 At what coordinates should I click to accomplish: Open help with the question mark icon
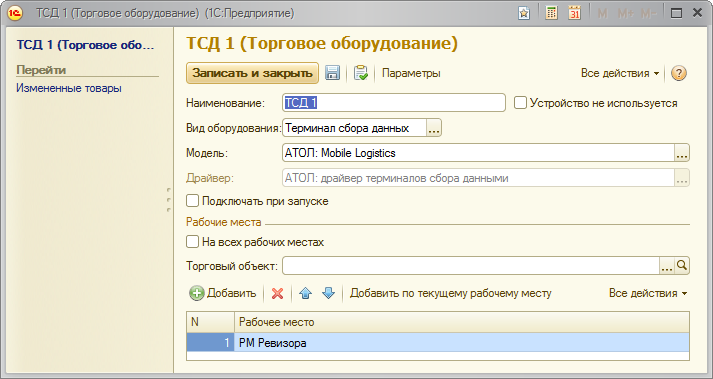678,73
